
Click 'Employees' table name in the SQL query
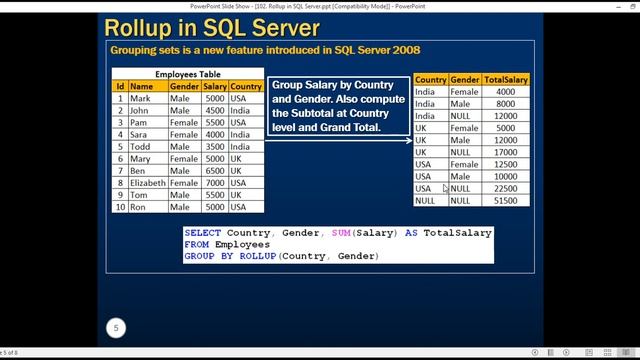point(242,244)
